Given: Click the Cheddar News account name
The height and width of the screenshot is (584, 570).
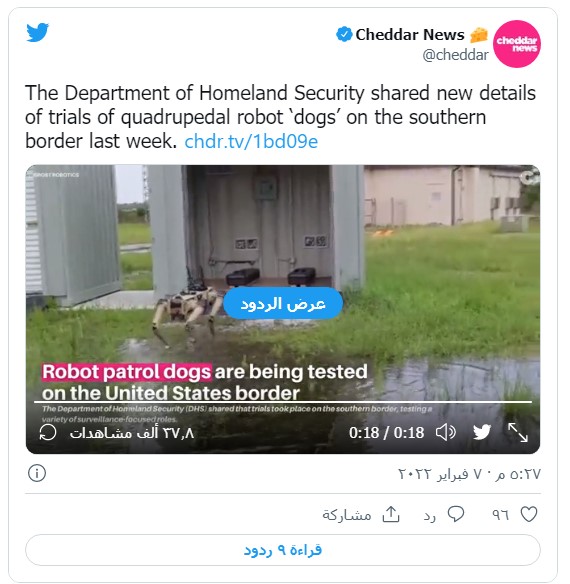Looking at the screenshot, I should click(410, 35).
